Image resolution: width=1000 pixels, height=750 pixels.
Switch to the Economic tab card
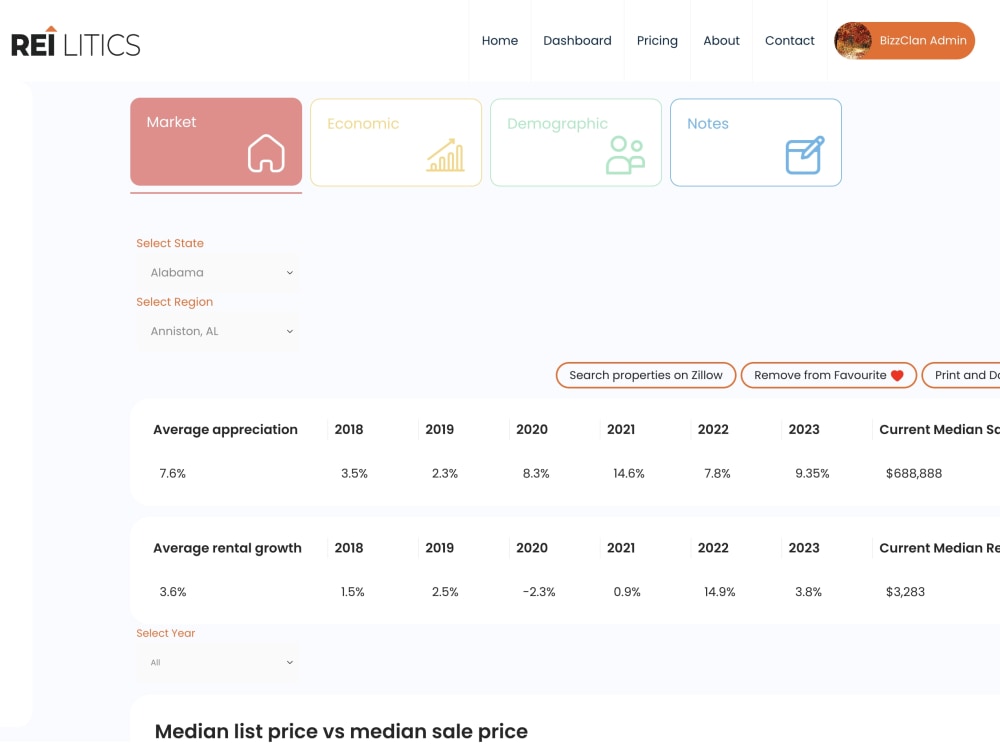[x=396, y=143]
